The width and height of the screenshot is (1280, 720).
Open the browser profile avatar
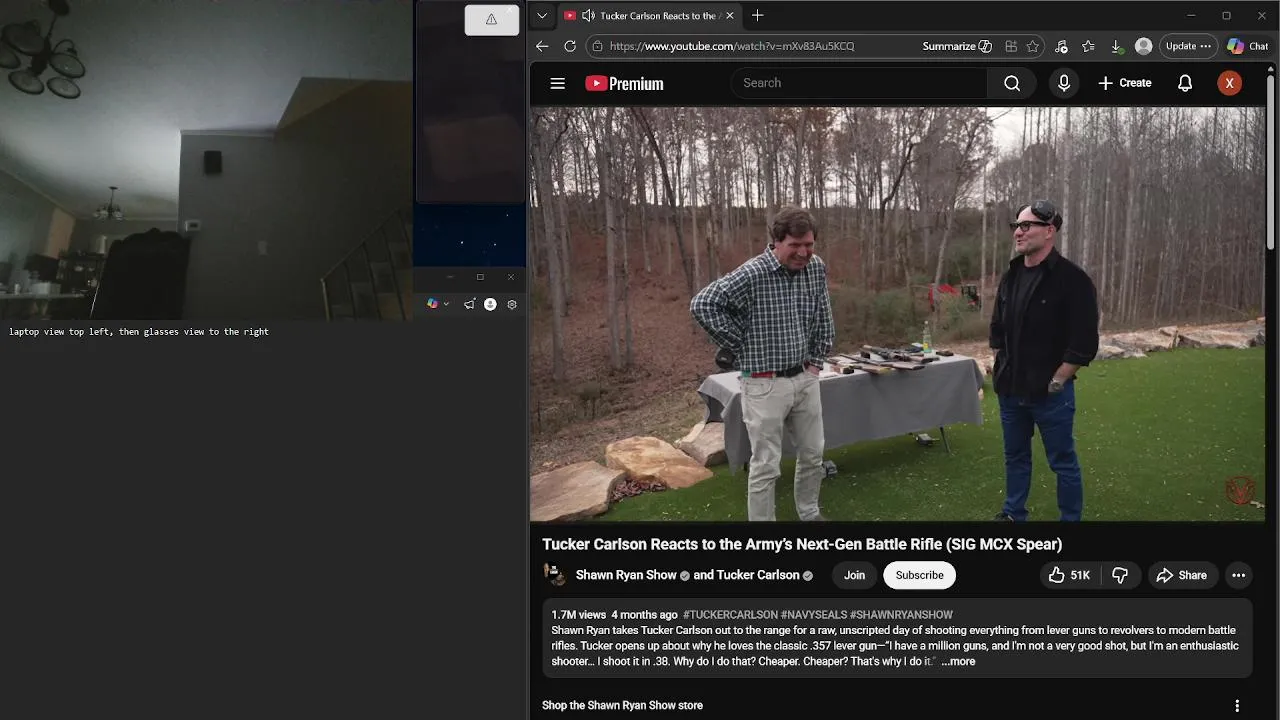click(x=1144, y=46)
